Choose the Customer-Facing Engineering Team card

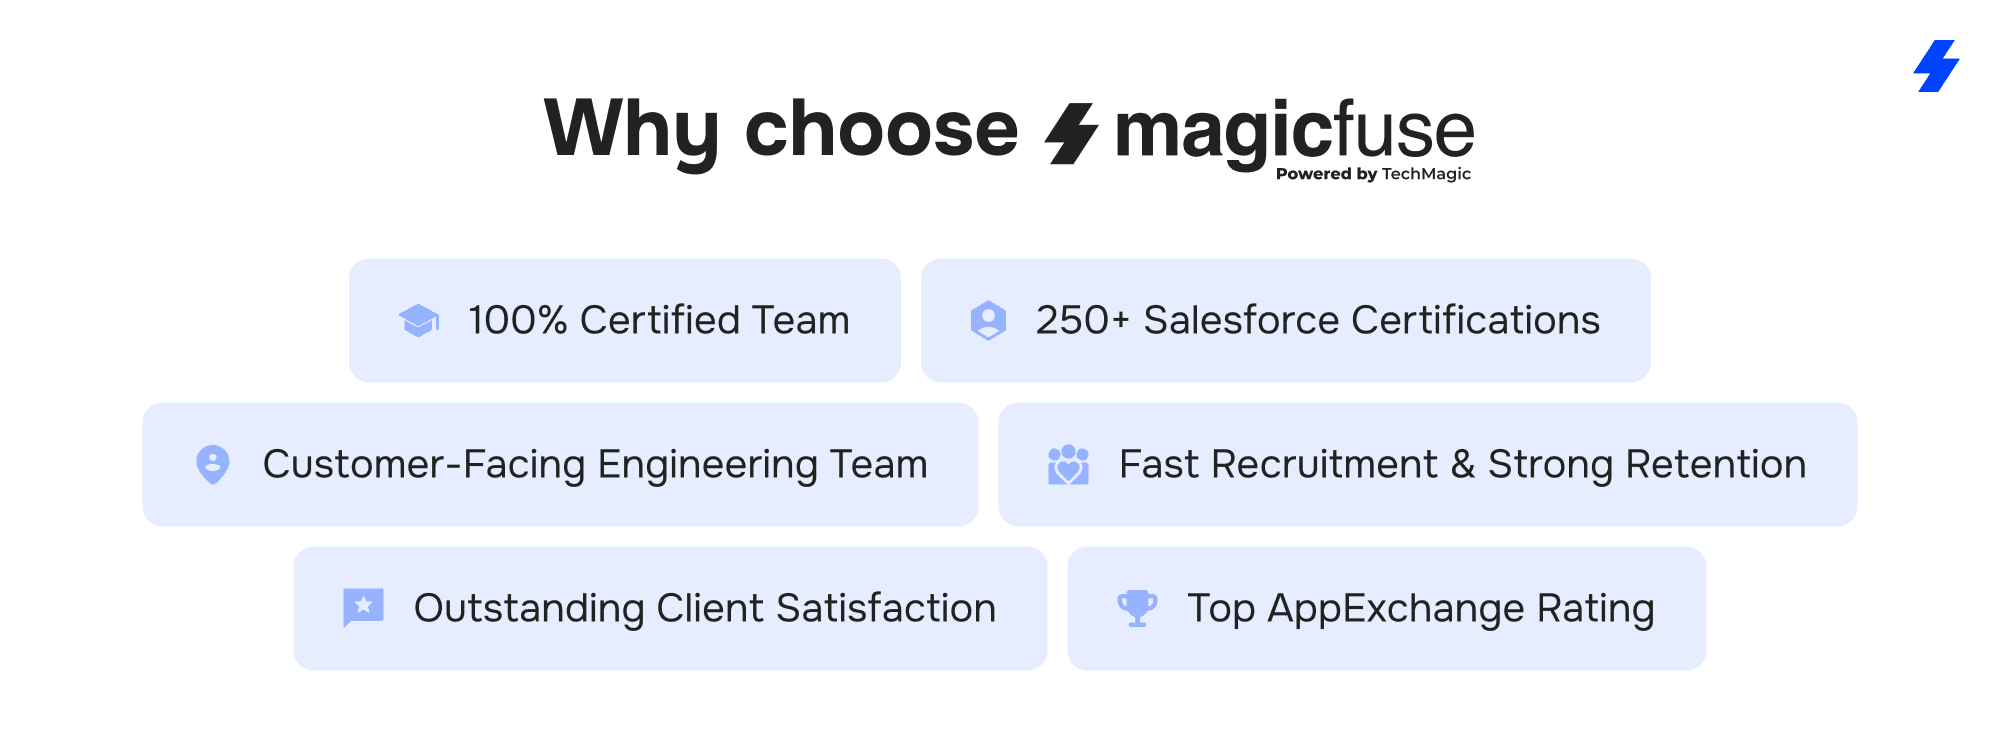(x=560, y=465)
